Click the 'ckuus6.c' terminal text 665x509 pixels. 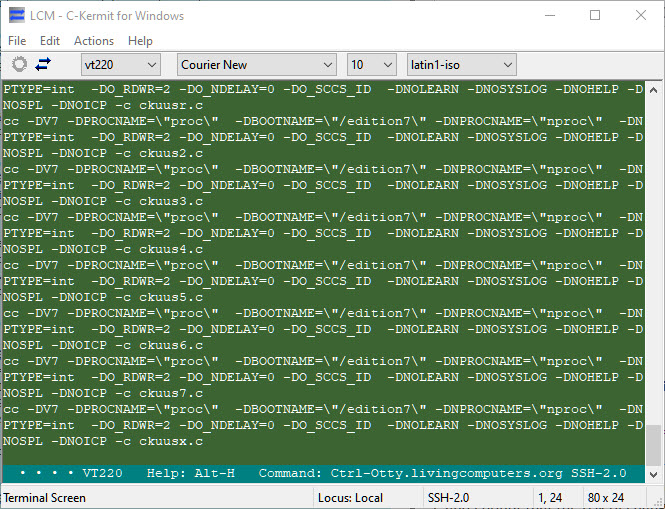coord(171,345)
